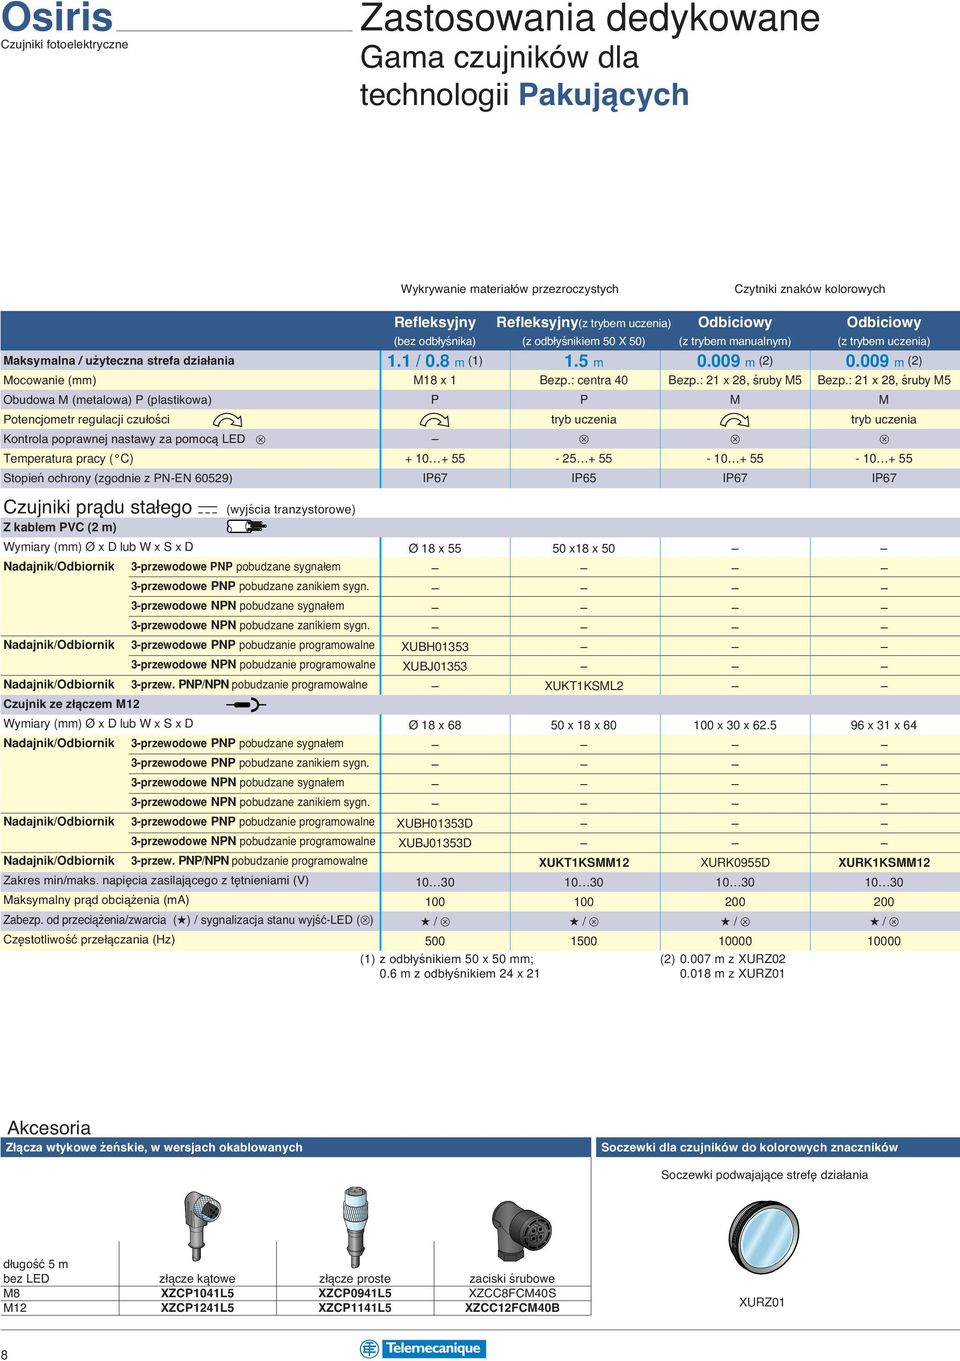Viewport: 960px width, 1361px height.
Task: Click part number XUBJ01353
Action: click(435, 666)
